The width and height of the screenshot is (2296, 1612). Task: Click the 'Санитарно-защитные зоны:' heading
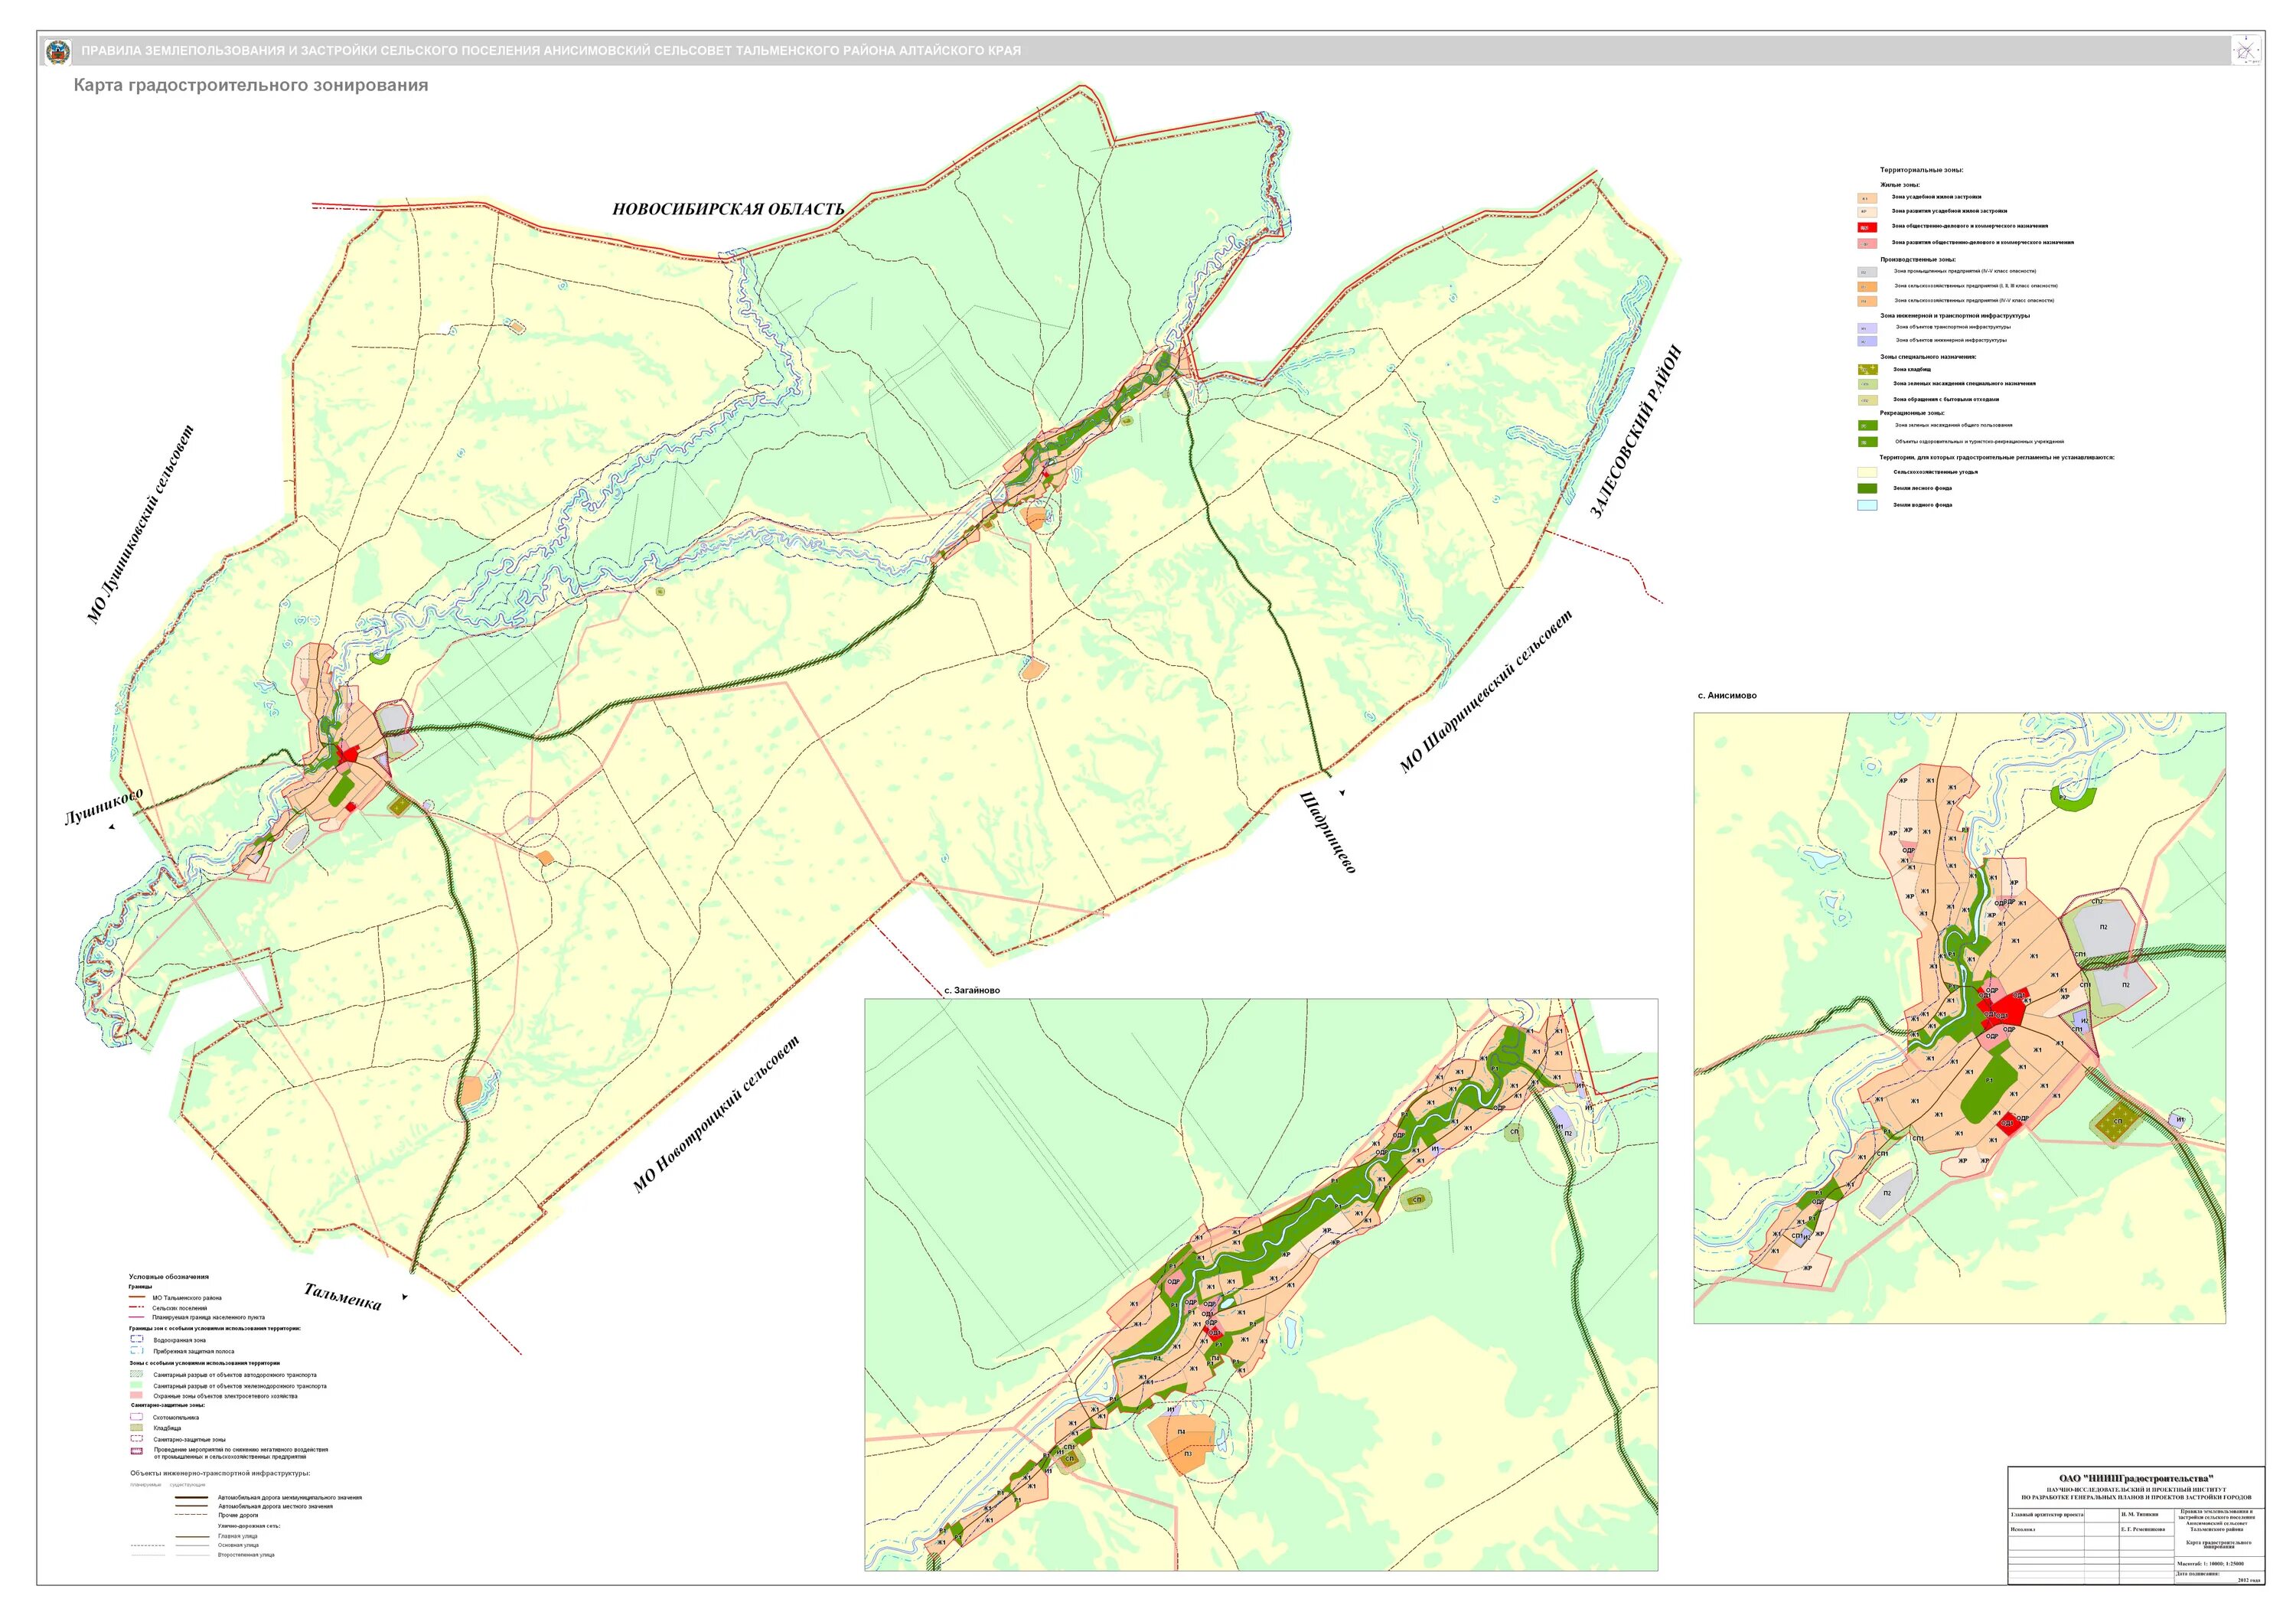coord(168,1405)
